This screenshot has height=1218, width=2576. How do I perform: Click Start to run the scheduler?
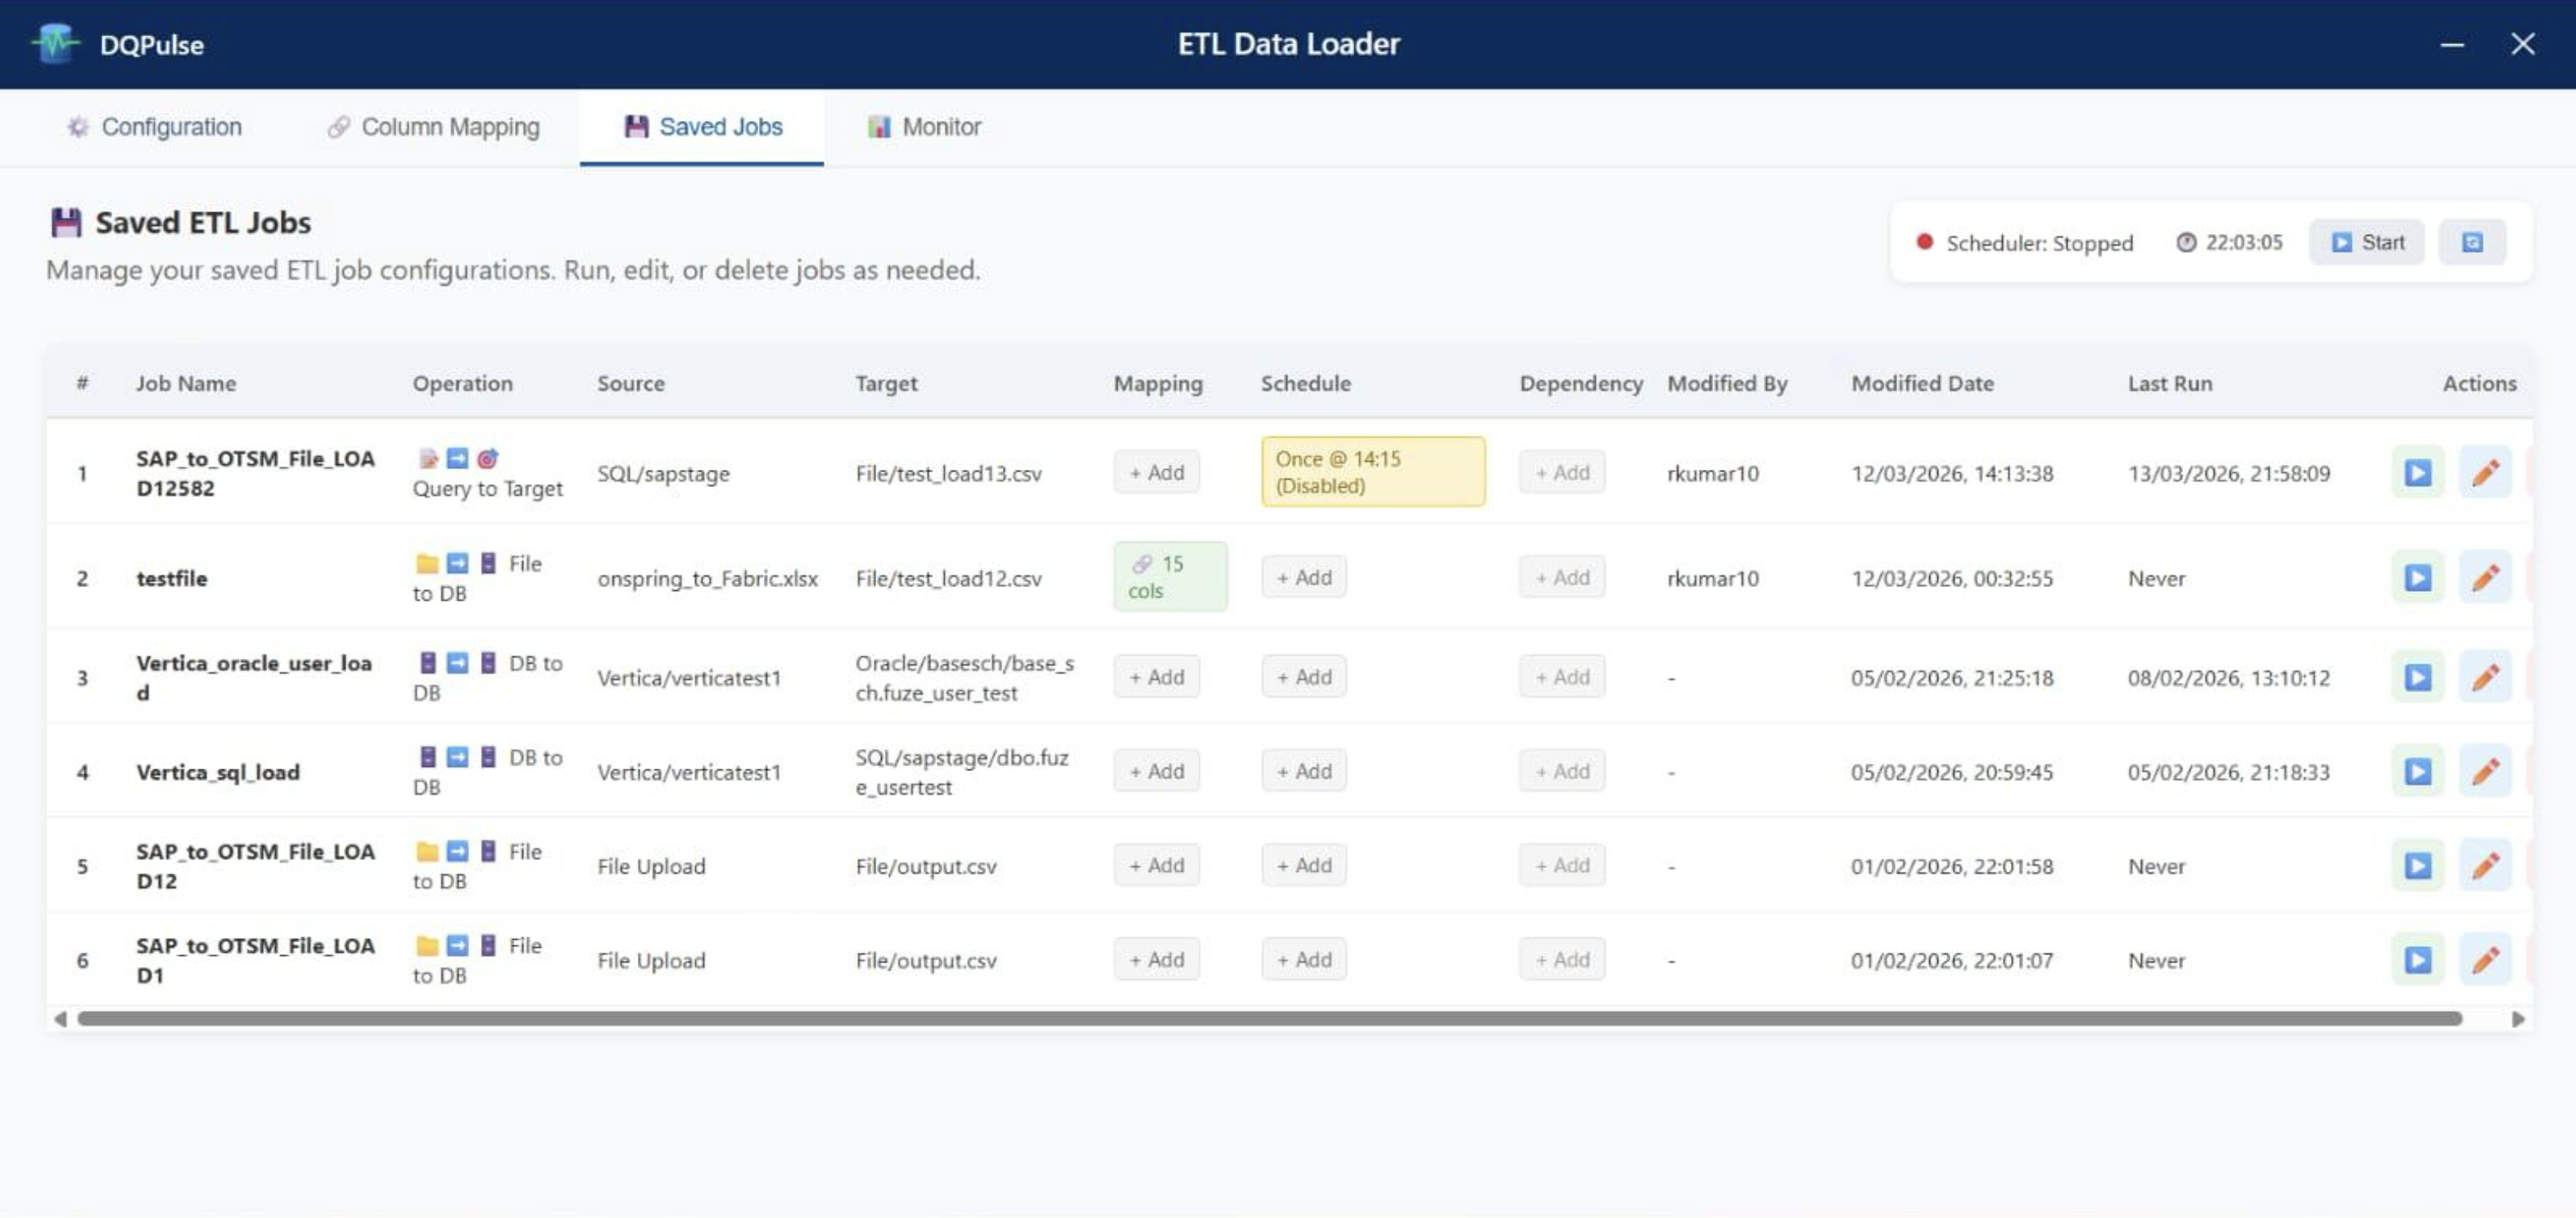click(2366, 241)
